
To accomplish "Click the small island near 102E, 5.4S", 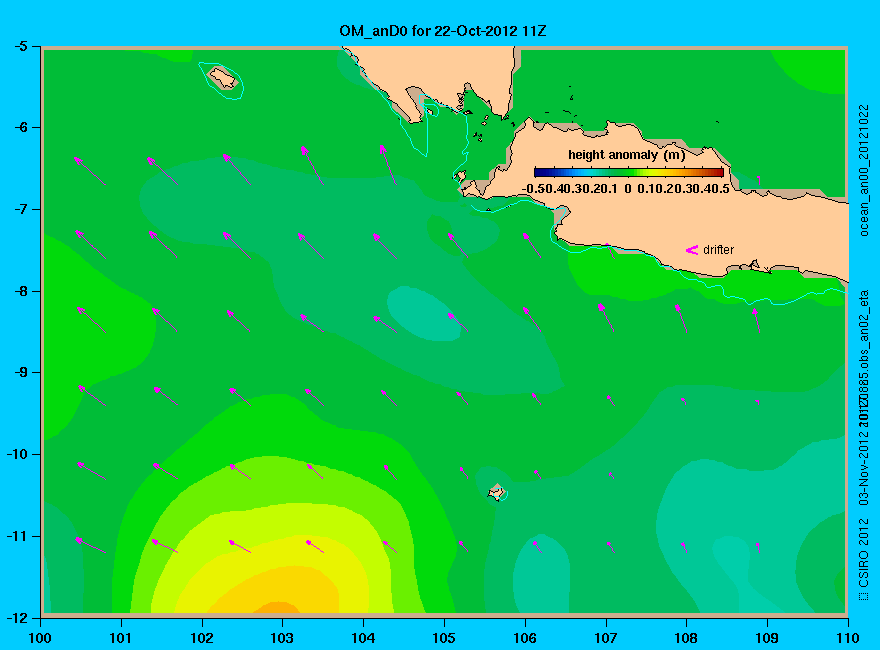I will pyautogui.click(x=222, y=78).
